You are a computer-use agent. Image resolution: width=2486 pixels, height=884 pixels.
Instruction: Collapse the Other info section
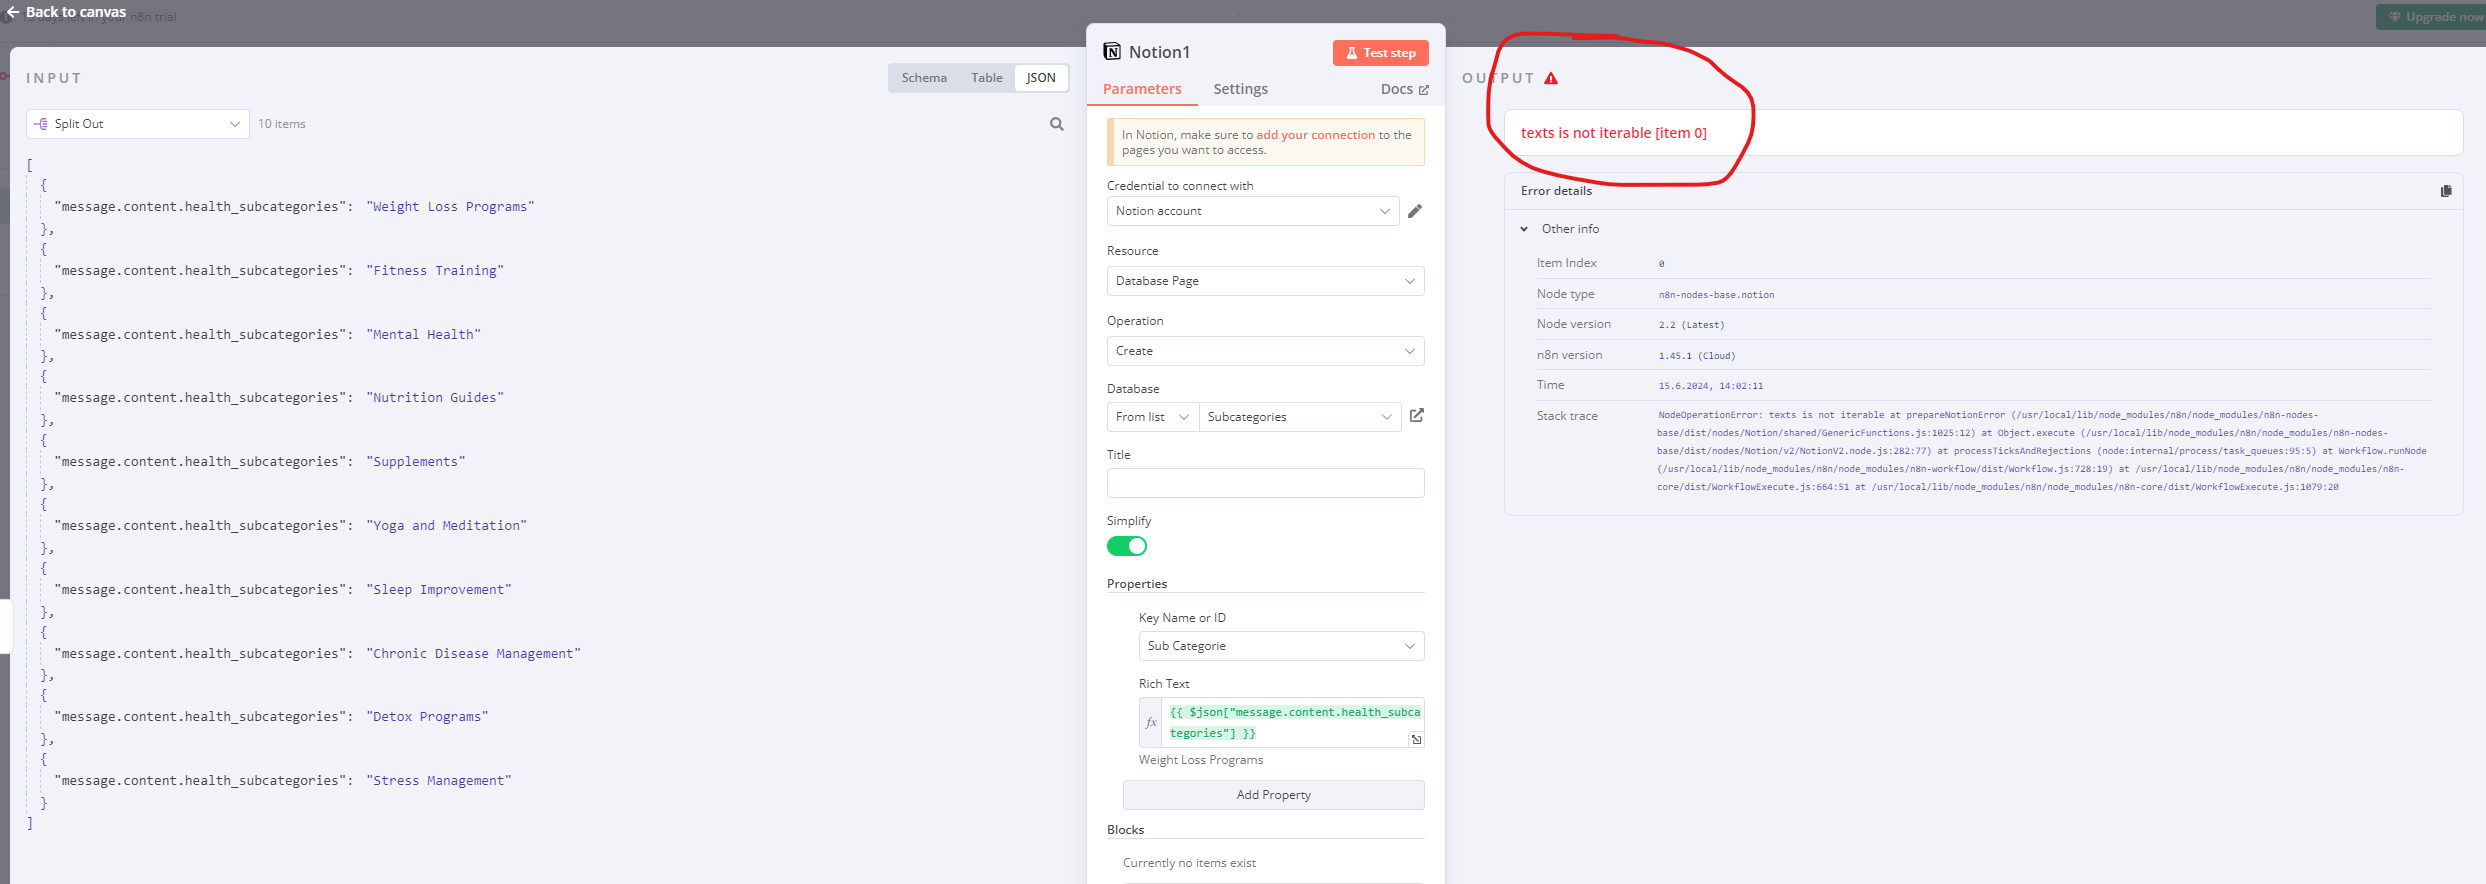click(1524, 229)
